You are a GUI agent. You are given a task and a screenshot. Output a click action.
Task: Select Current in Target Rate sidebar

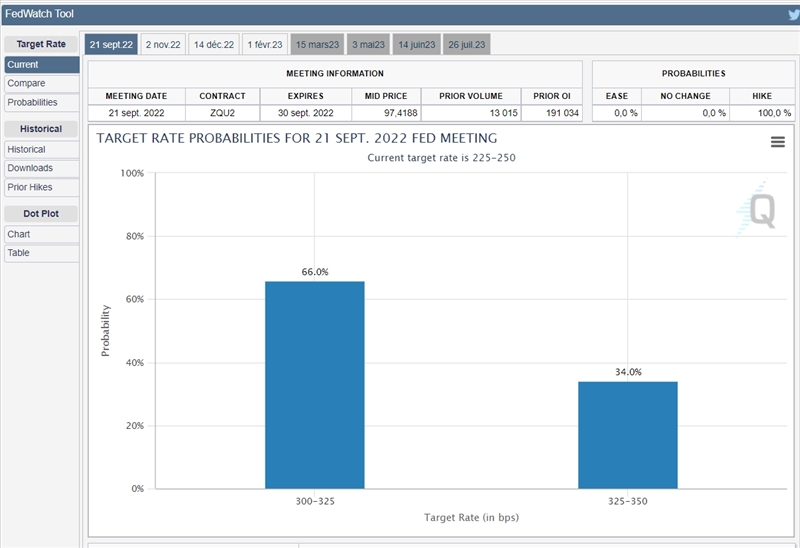pos(40,65)
